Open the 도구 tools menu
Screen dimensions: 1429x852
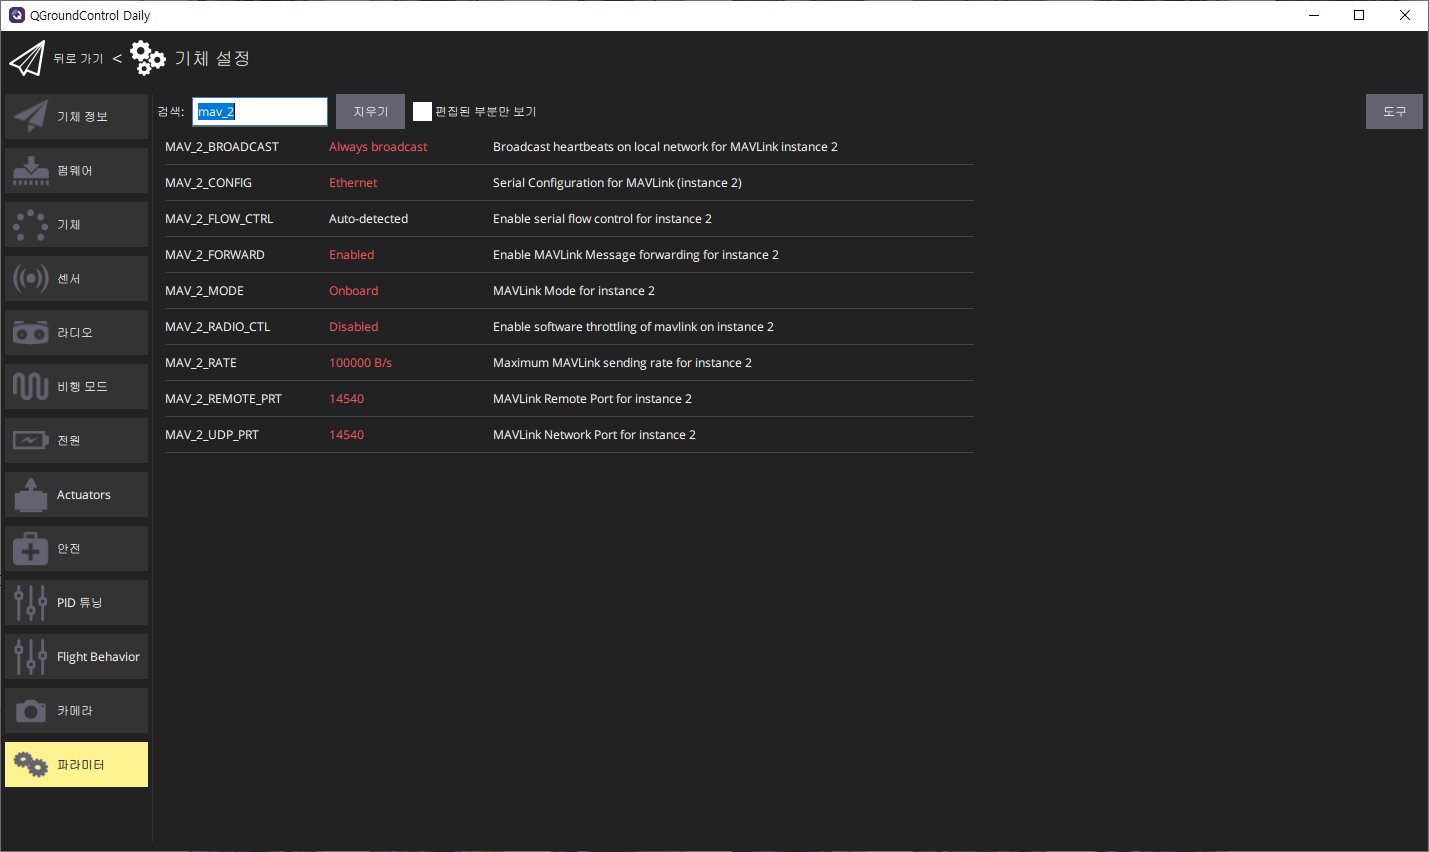[1394, 112]
